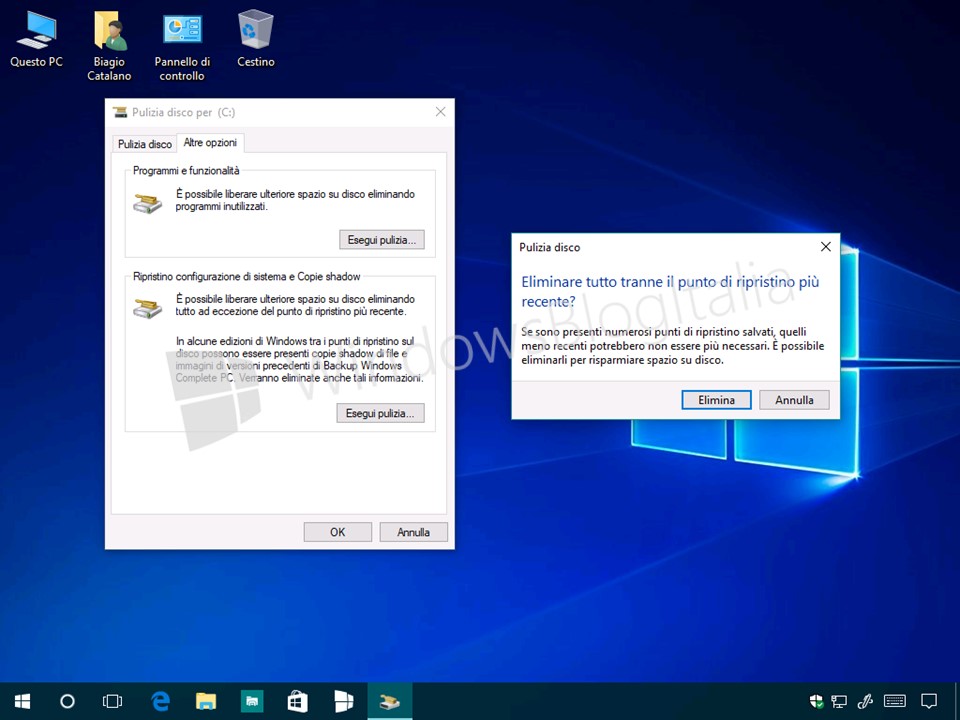Close the Pulizia disco confirmation dialog

(825, 247)
